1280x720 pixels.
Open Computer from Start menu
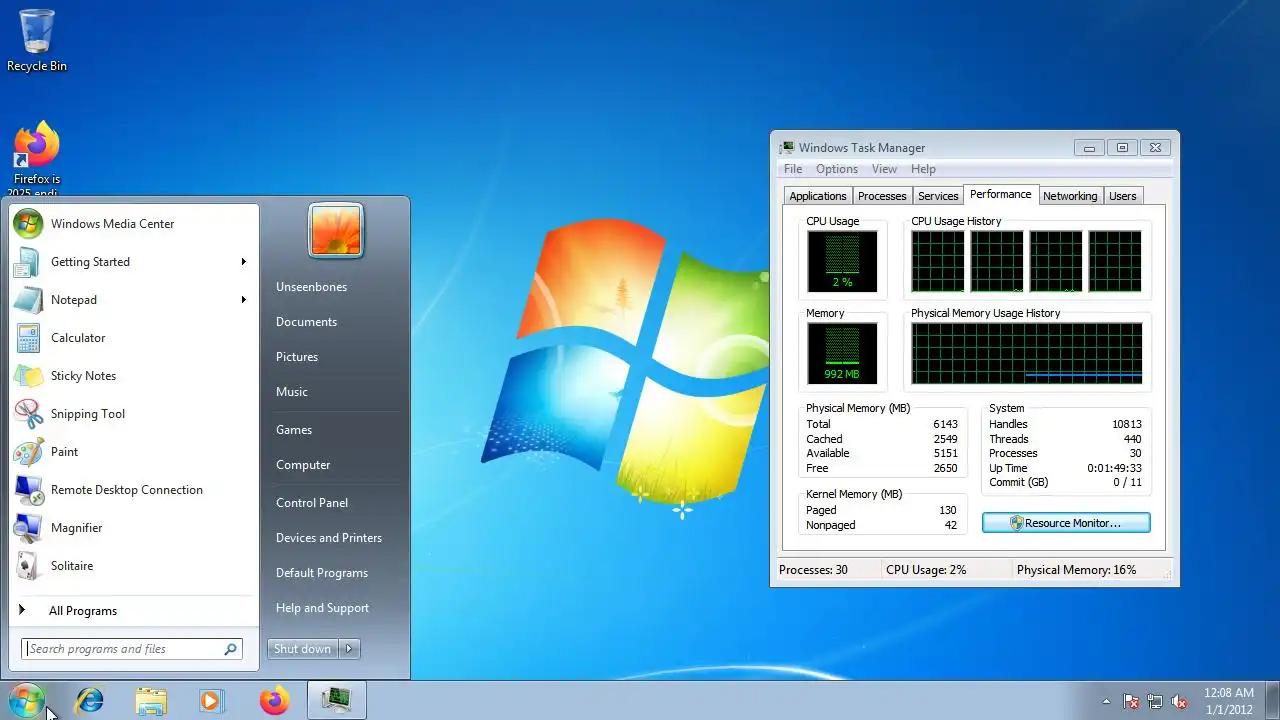point(303,465)
